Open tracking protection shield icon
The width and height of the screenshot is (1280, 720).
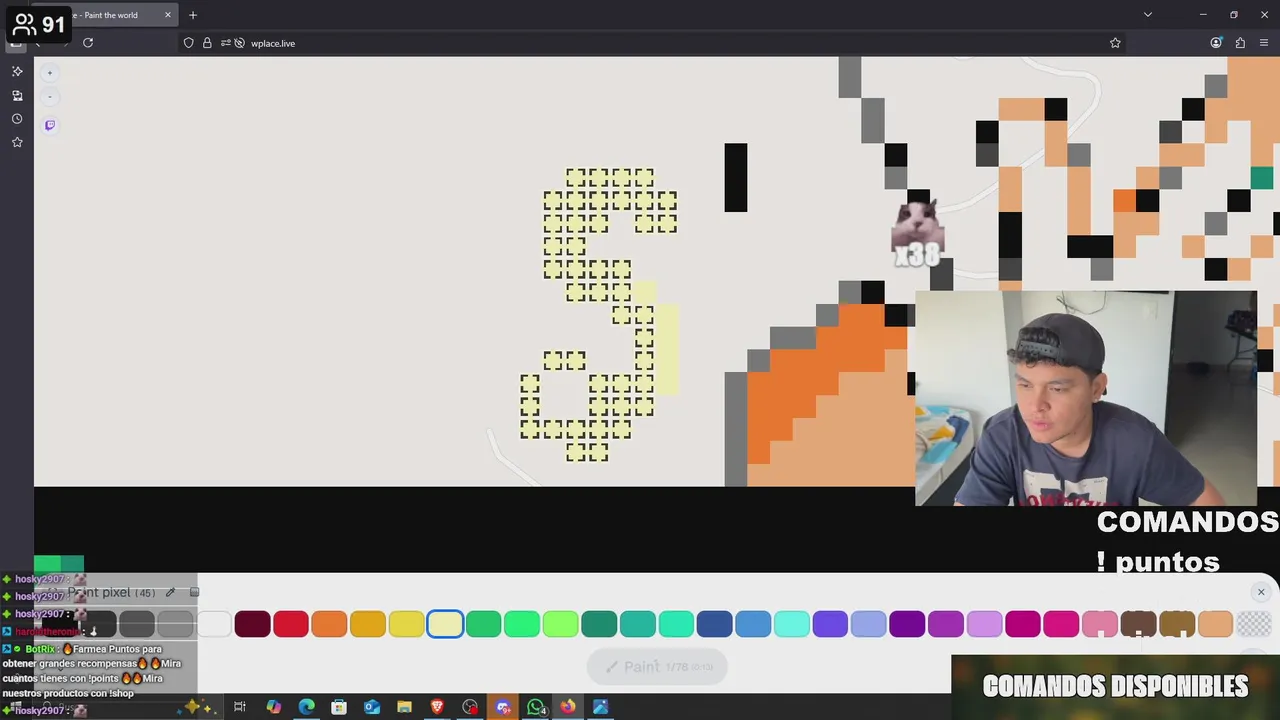(188, 43)
